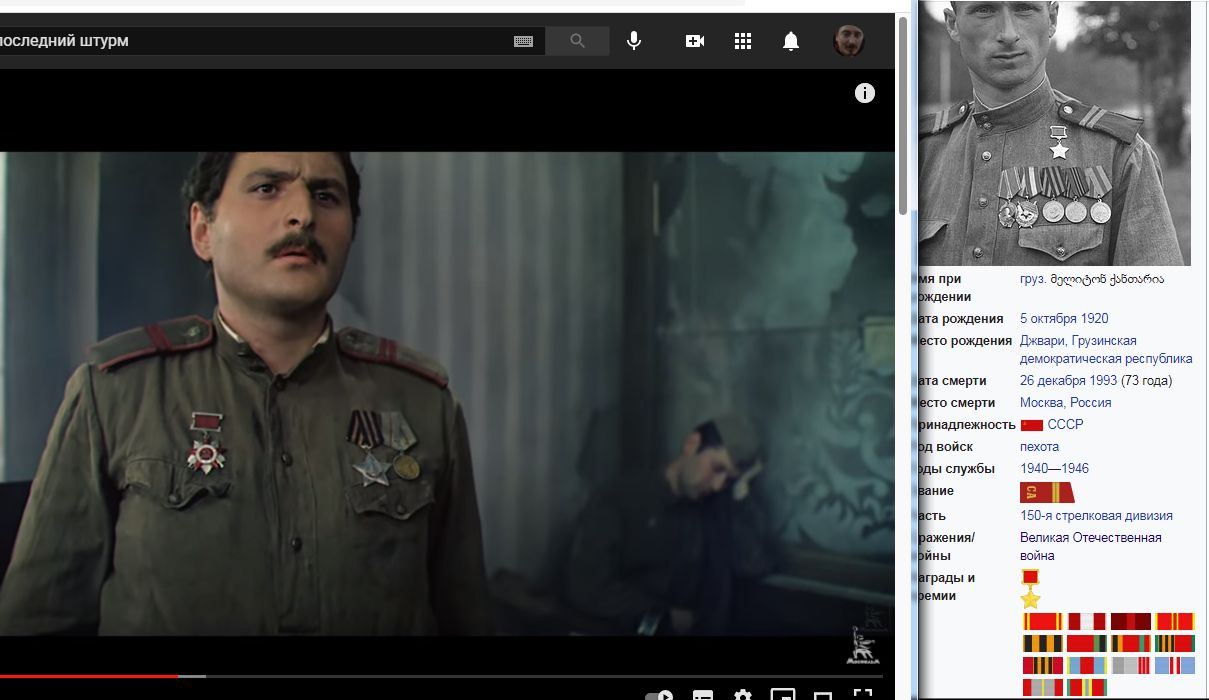Screen dimensions: 1209x700
Task: Open the '5 октября' date link
Action: click(1048, 319)
